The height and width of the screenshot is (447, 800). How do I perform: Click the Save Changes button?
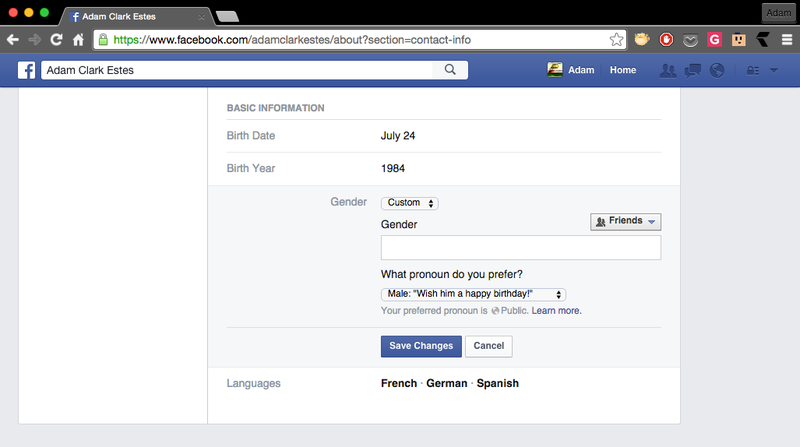[421, 346]
